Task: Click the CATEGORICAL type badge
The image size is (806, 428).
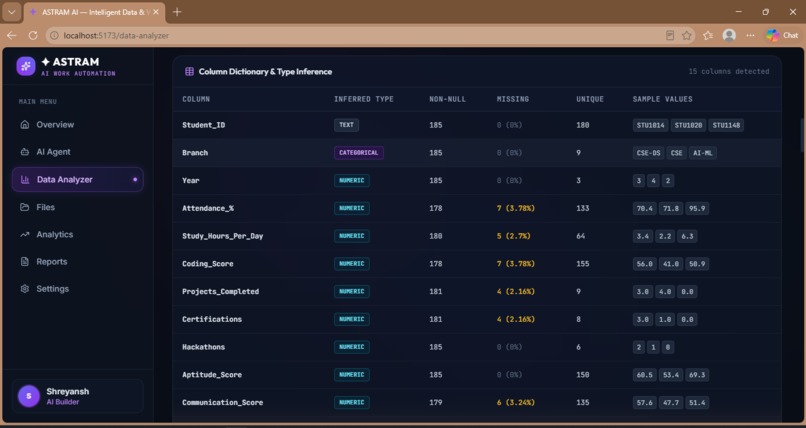Action: pos(359,153)
